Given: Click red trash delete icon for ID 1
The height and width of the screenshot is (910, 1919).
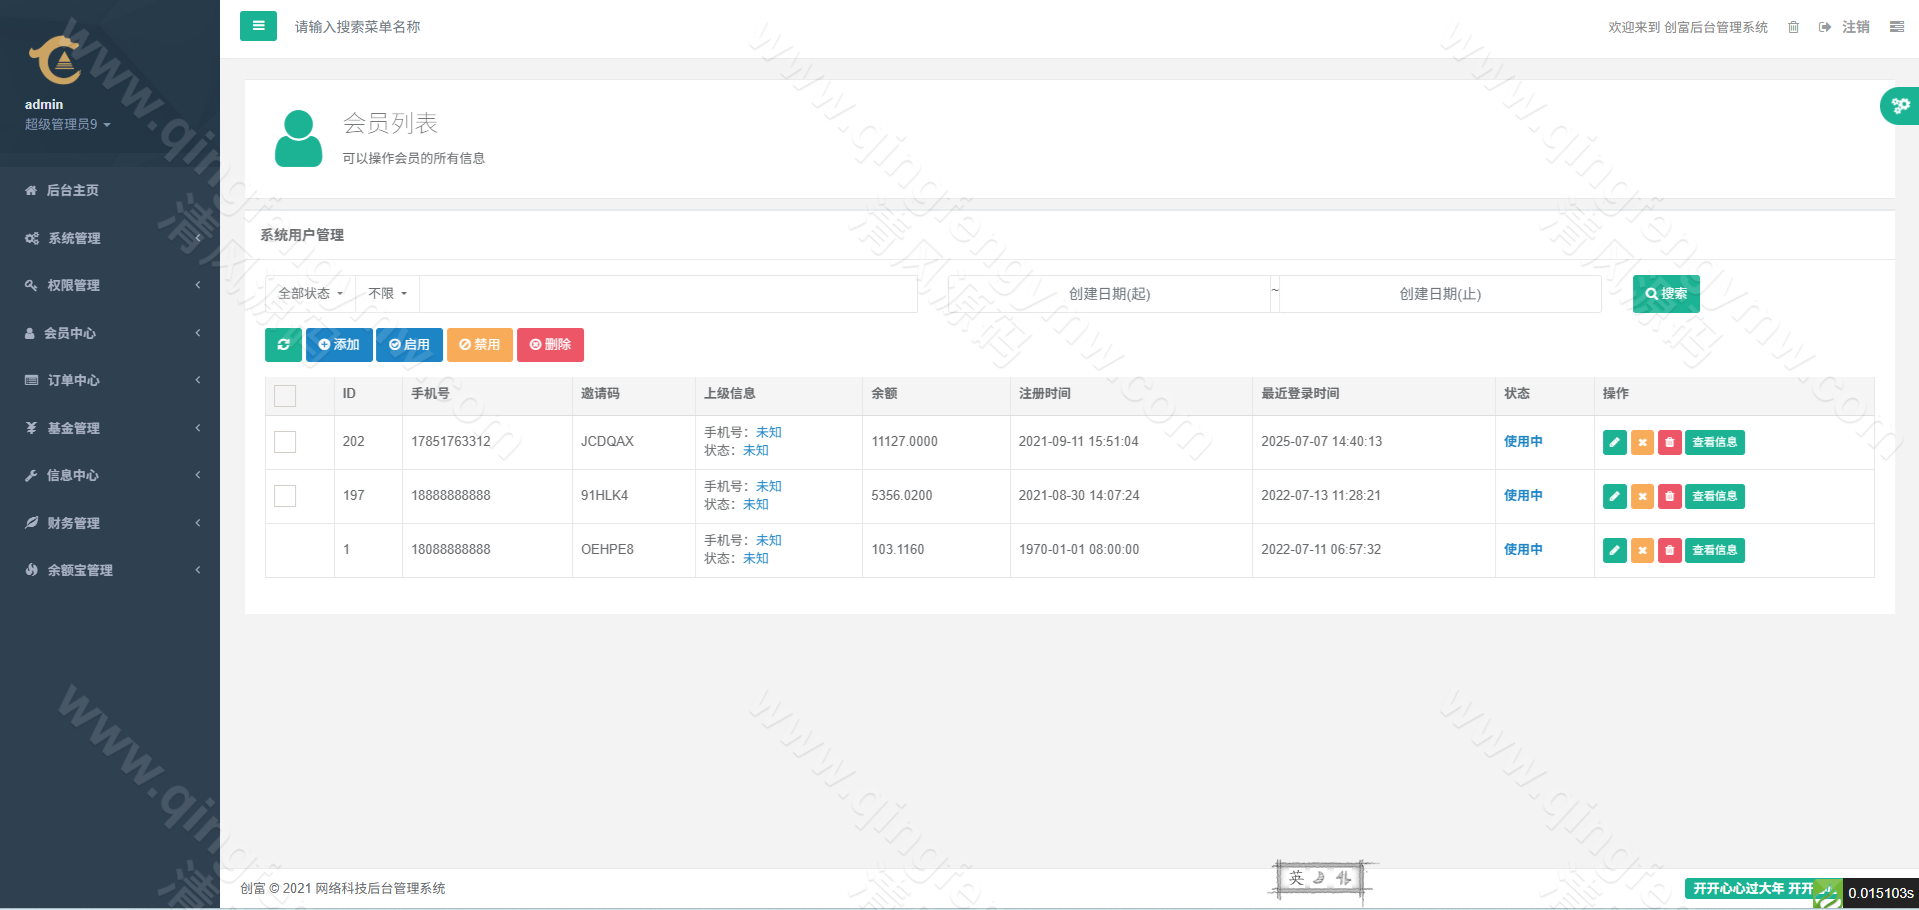Looking at the screenshot, I should point(1669,550).
